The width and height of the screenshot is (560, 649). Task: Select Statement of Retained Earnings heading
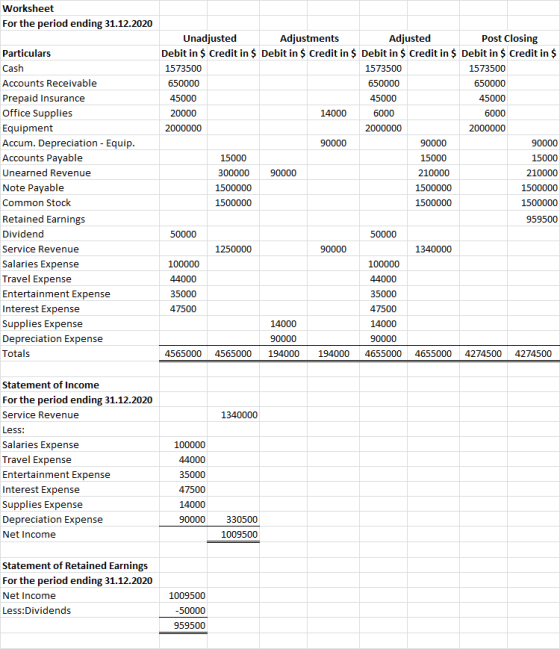click(75, 565)
